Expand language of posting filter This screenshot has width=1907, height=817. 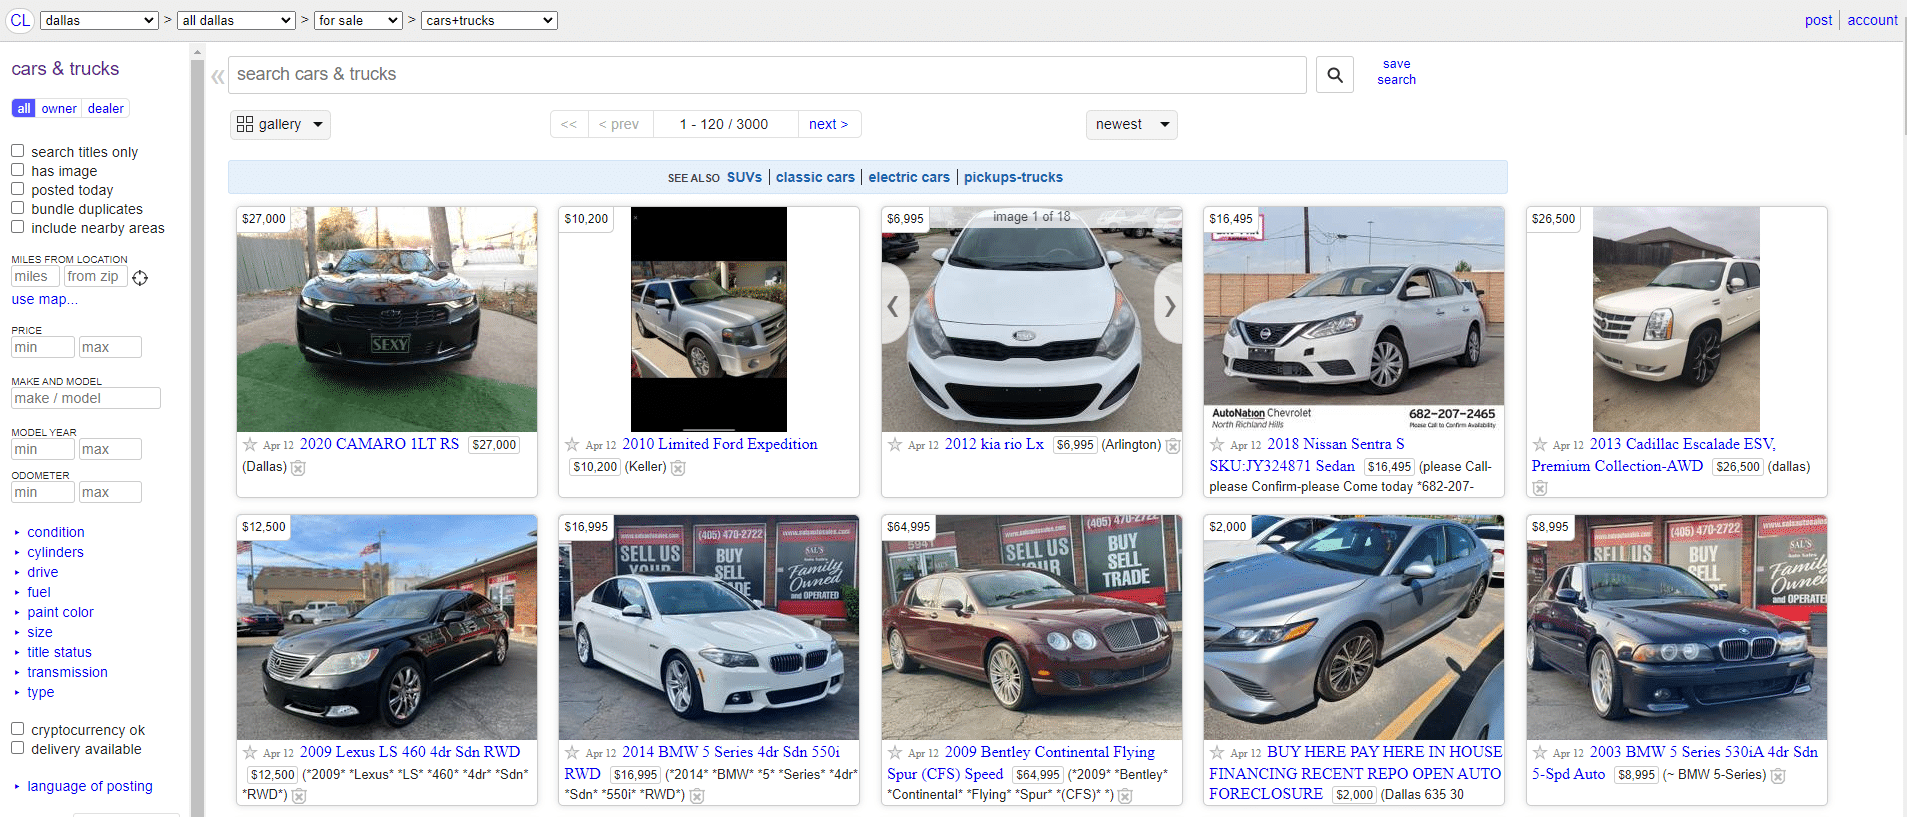click(x=89, y=786)
